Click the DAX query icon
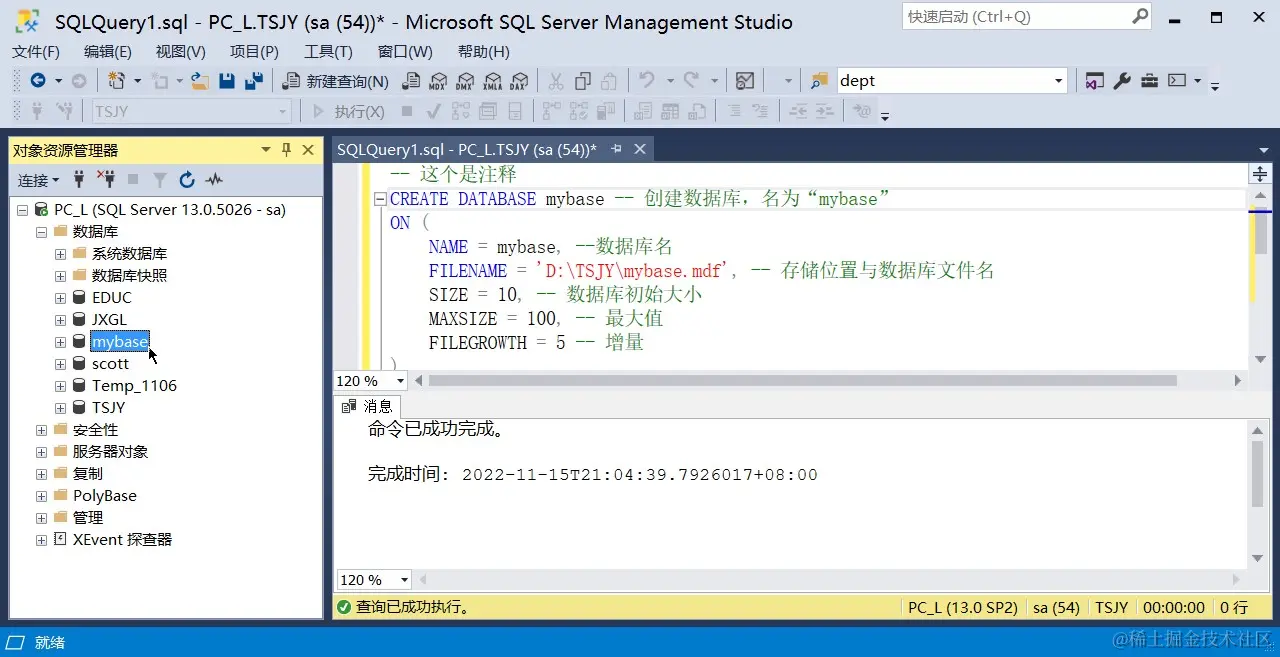The width and height of the screenshot is (1280, 657). click(x=519, y=81)
